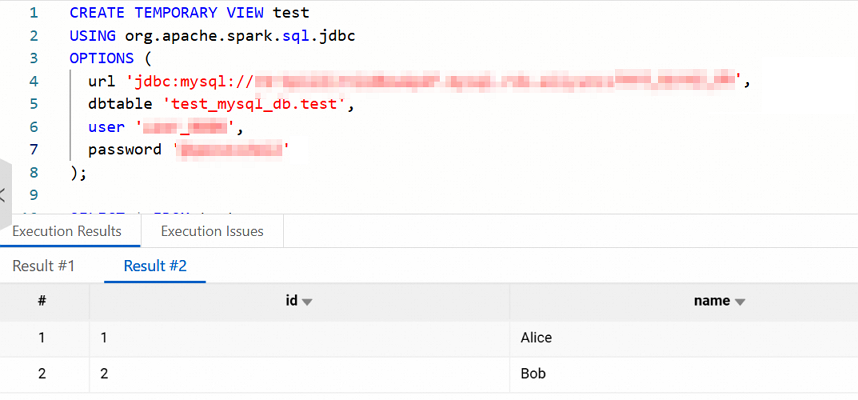Click the # column header

(42, 301)
